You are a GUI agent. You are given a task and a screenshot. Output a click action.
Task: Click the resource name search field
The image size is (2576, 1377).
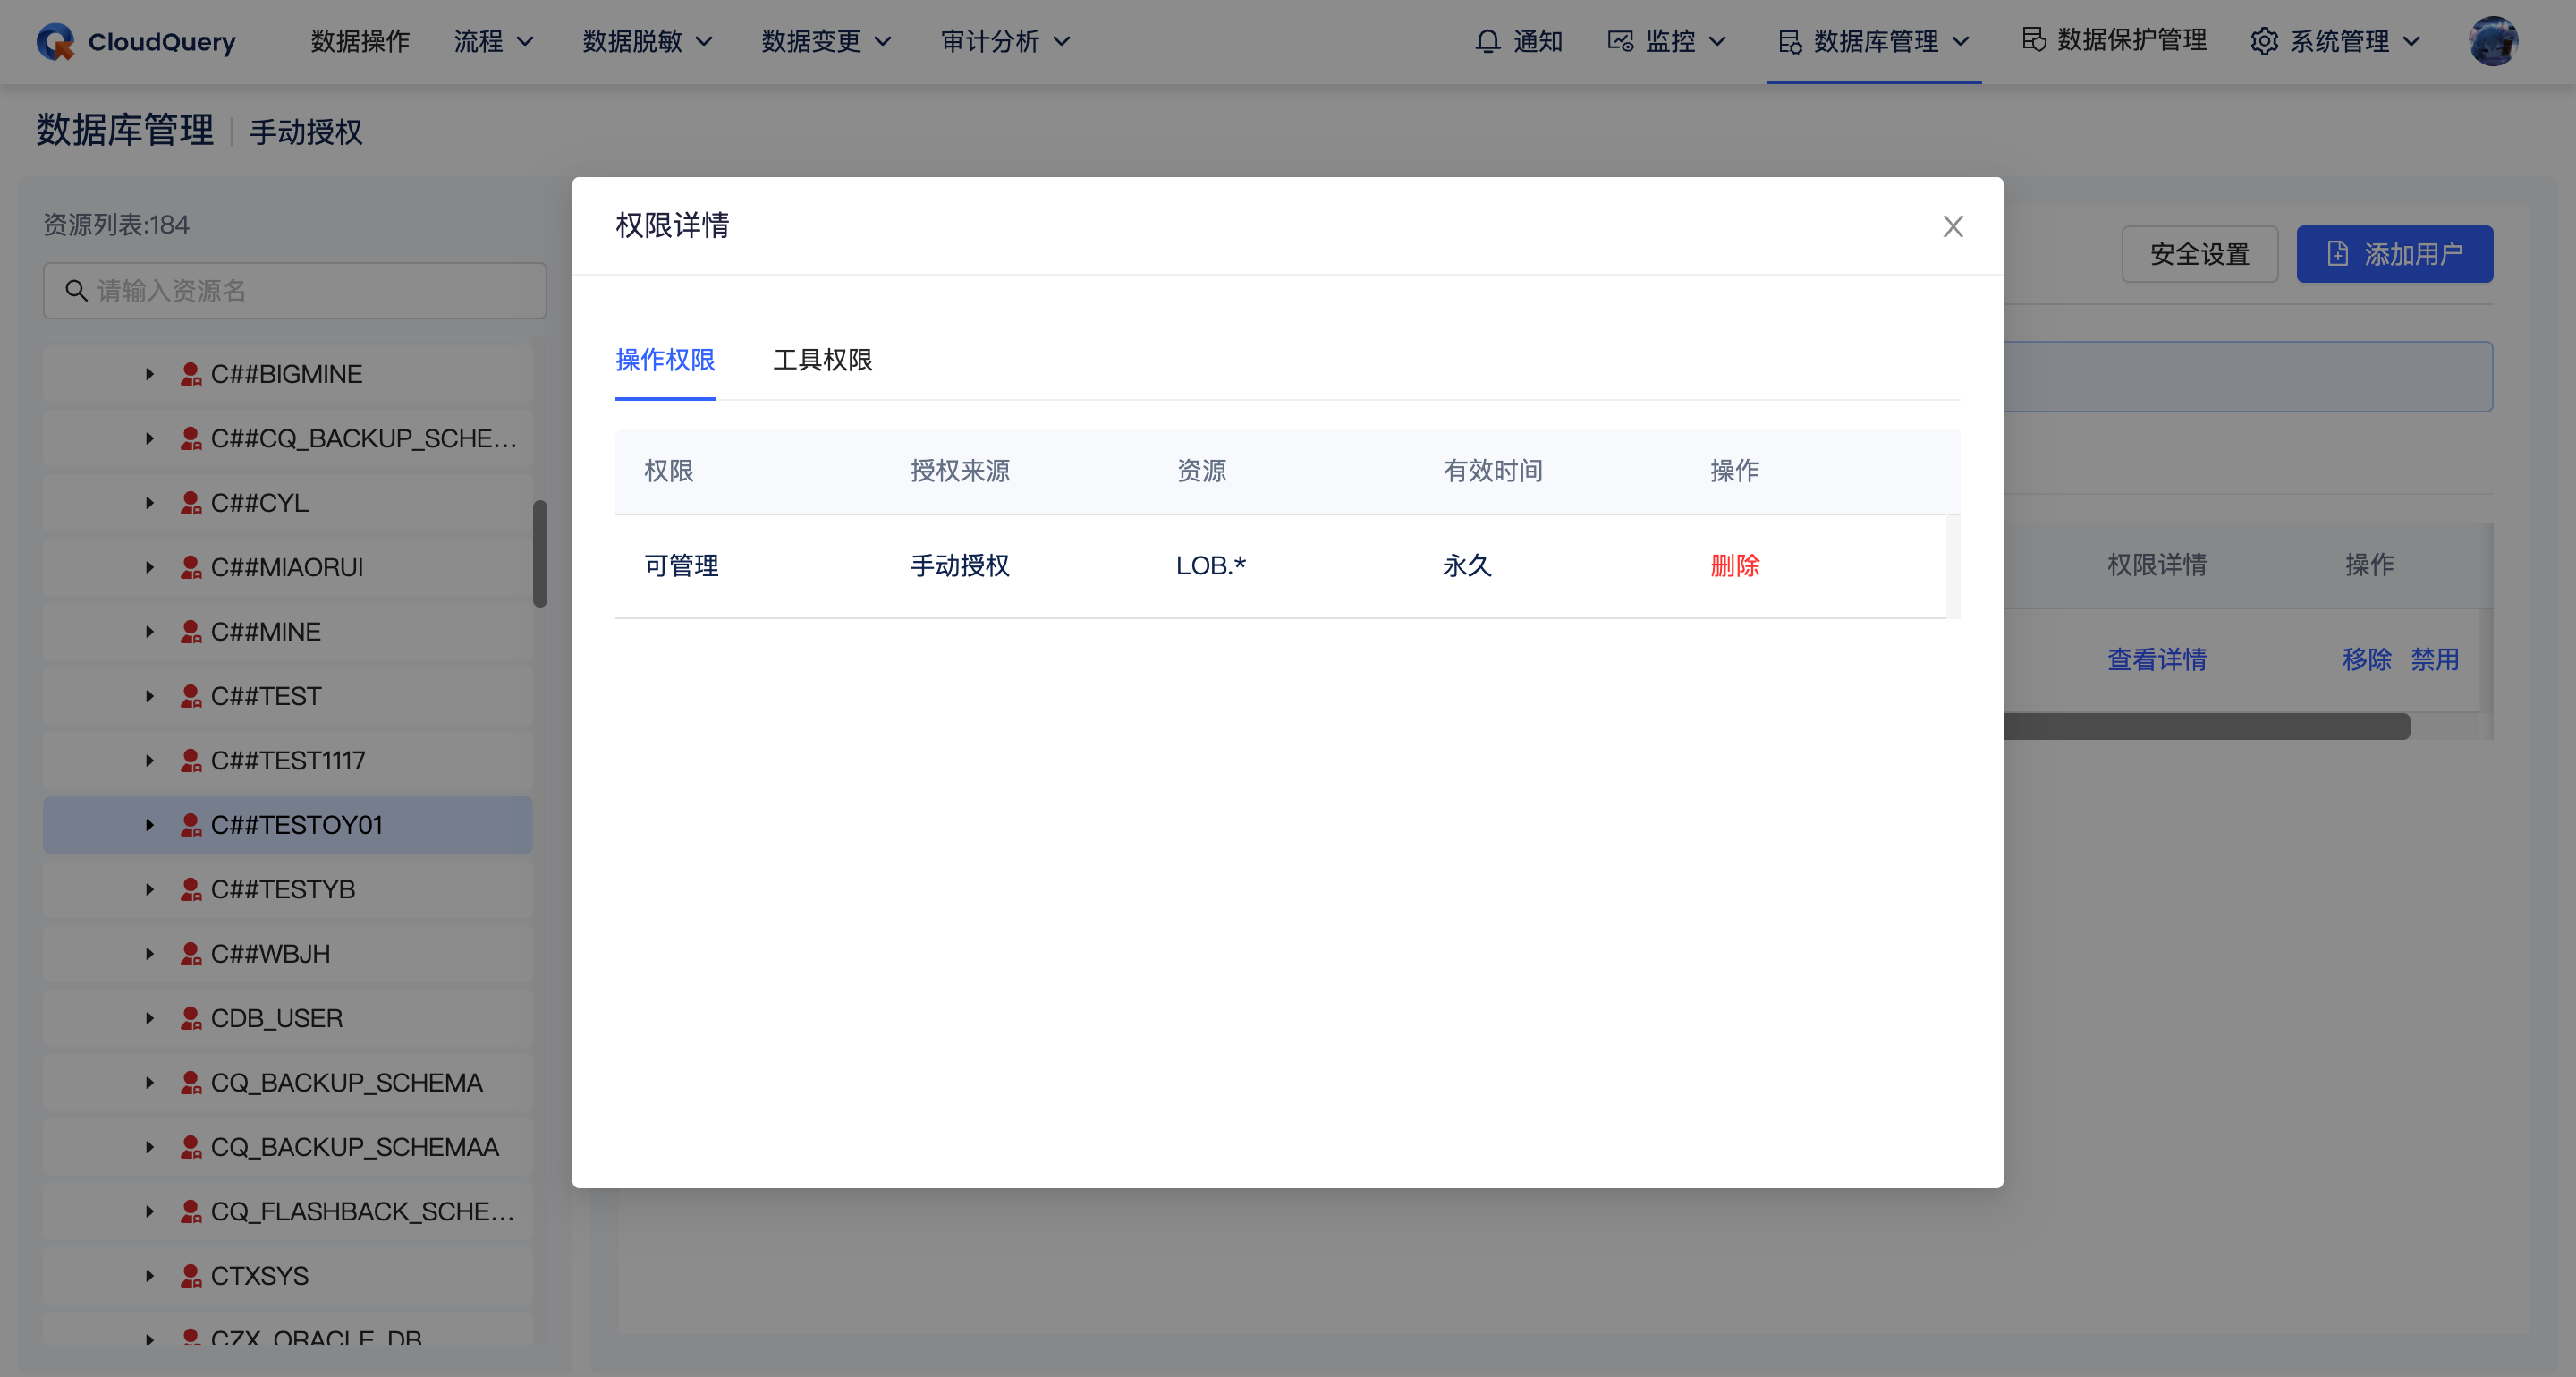point(295,290)
